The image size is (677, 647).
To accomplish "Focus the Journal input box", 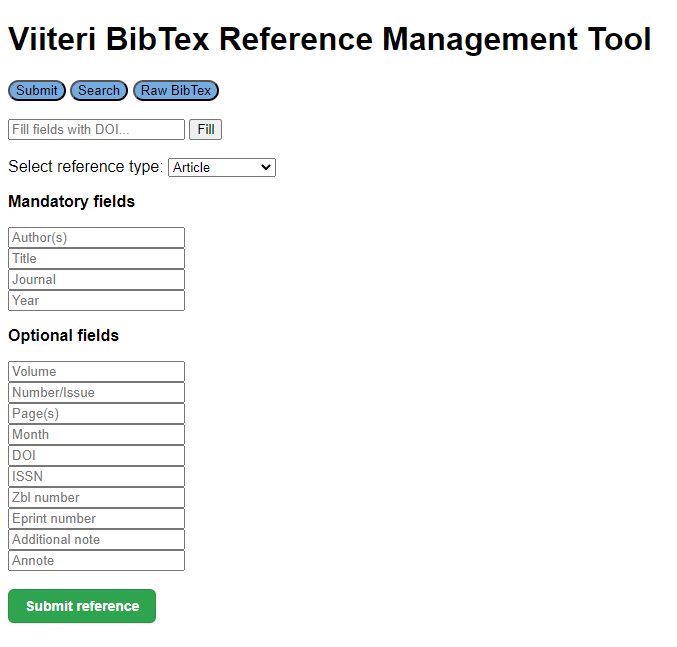I will point(96,280).
